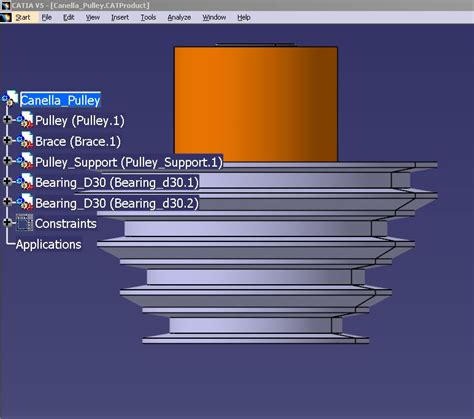This screenshot has height=419, width=474.
Task: Expand the Bearing_D30 (Bearing_d30.2) node
Action: (x=7, y=202)
